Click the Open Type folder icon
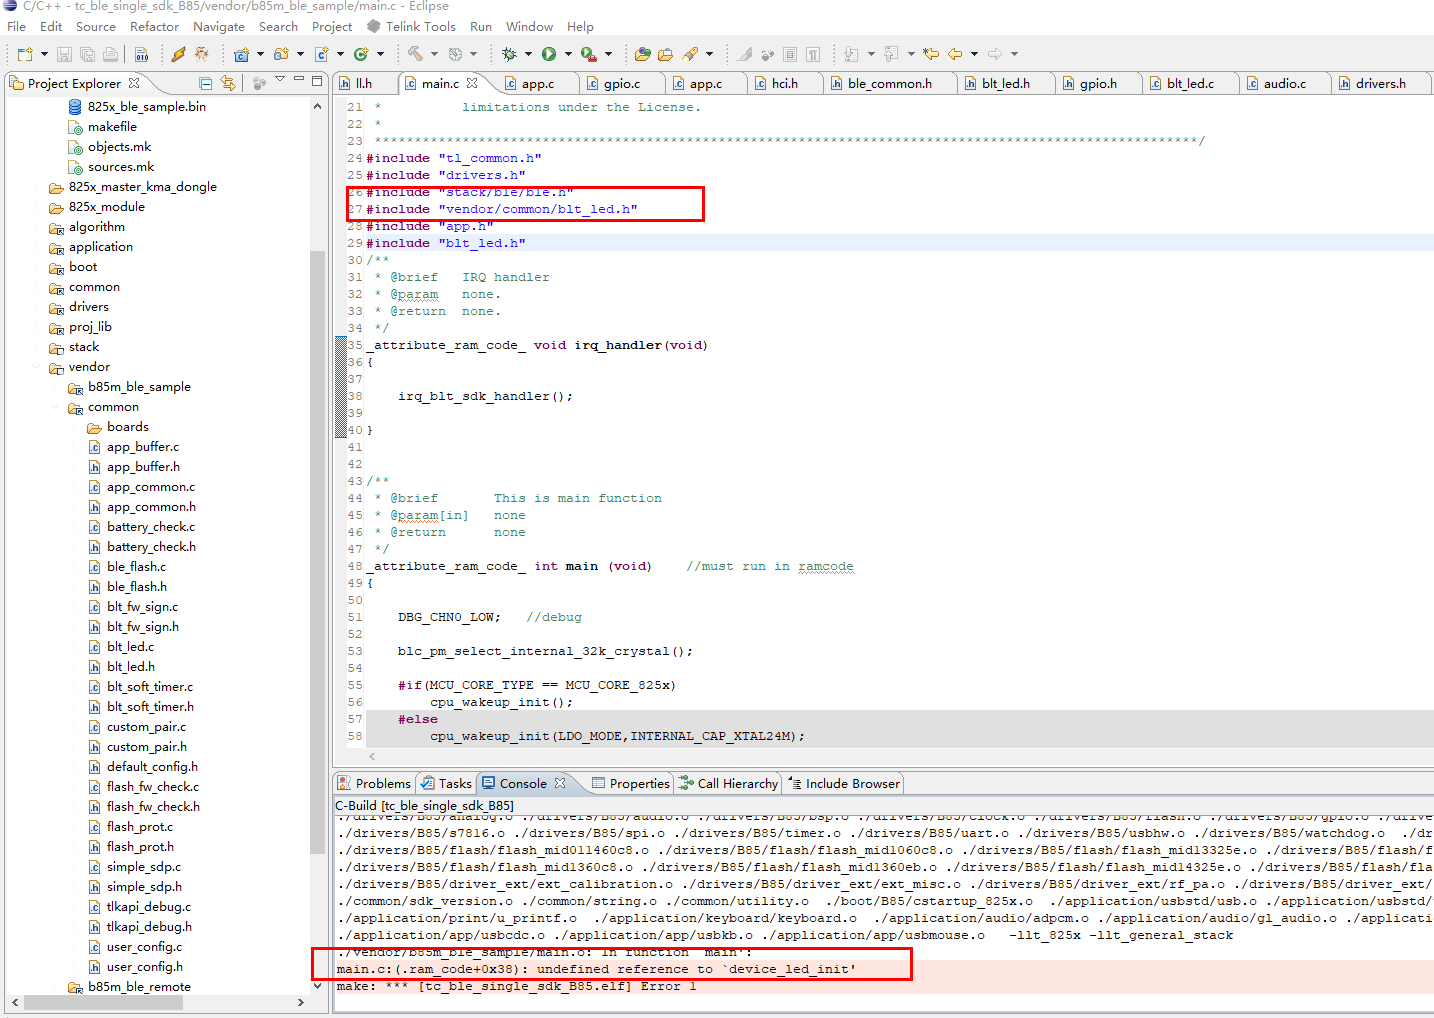The width and height of the screenshot is (1434, 1018). click(x=642, y=54)
